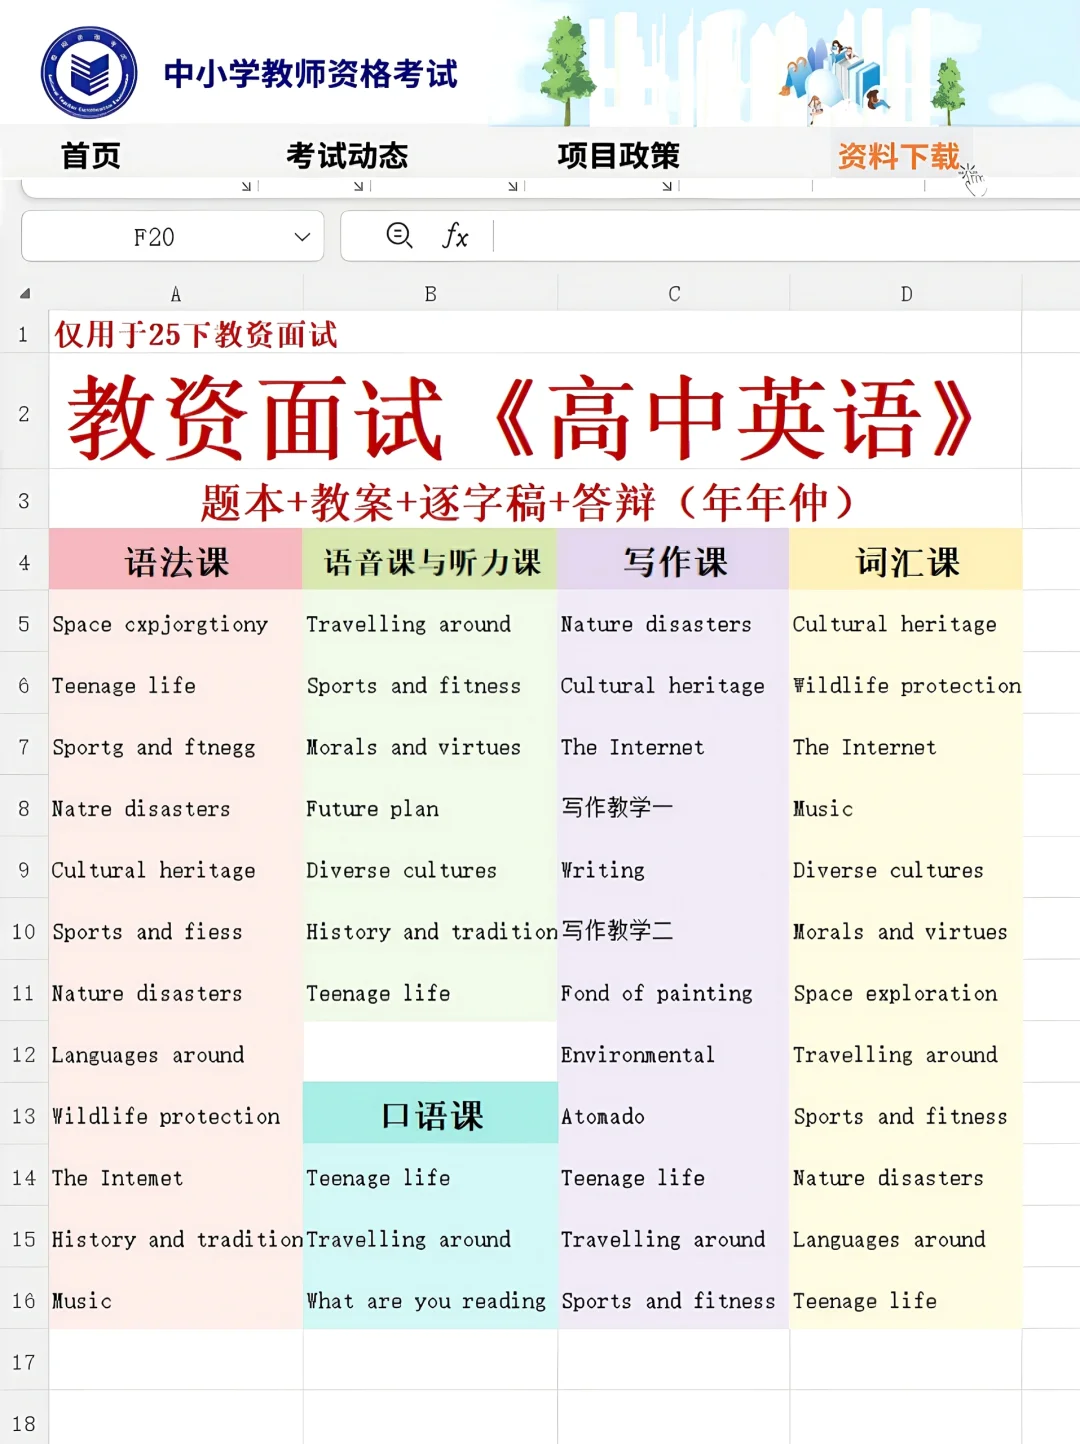1080x1444 pixels.
Task: Select the pink 语法课 header cell
Action: (176, 562)
